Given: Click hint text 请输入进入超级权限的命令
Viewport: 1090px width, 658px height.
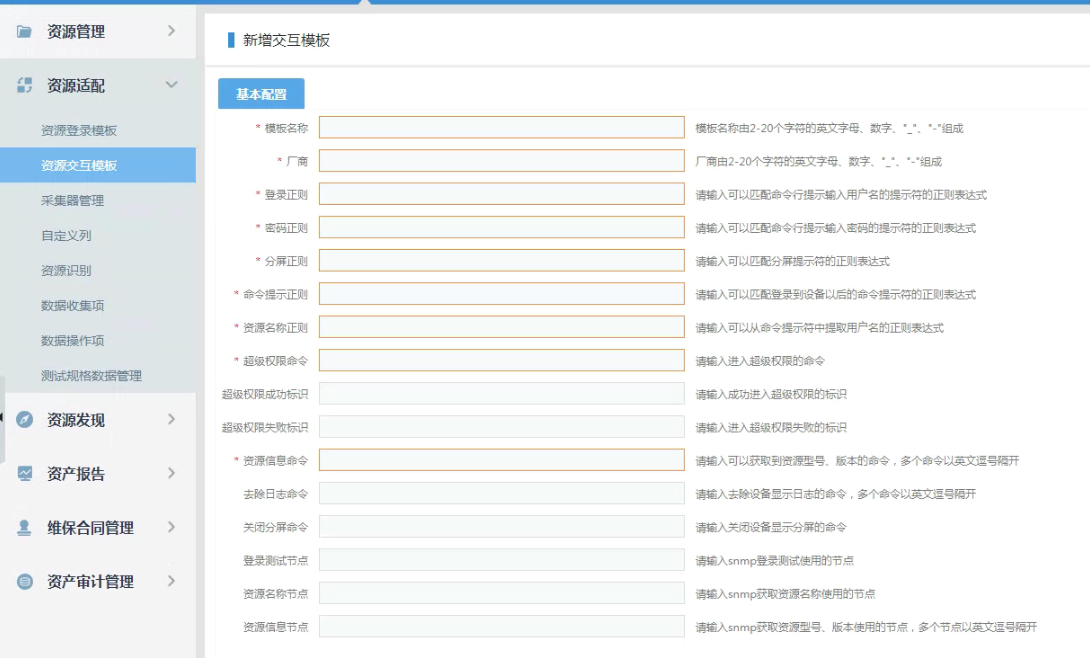Looking at the screenshot, I should click(x=760, y=361).
